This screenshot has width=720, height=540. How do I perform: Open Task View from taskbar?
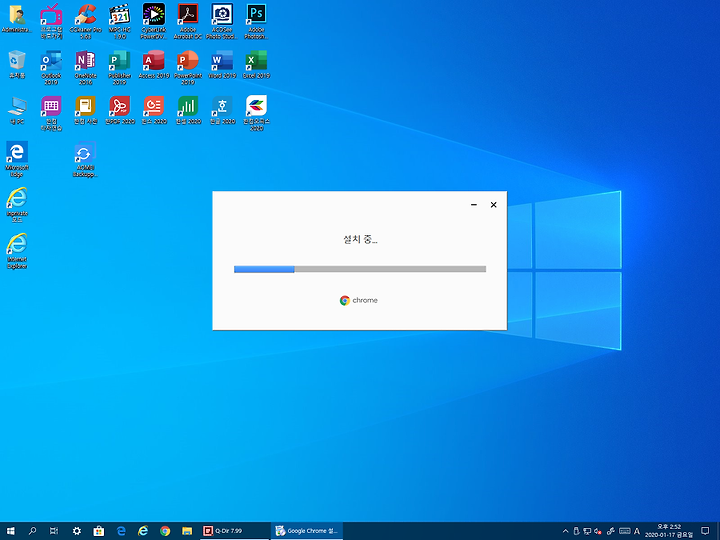[x=54, y=531]
